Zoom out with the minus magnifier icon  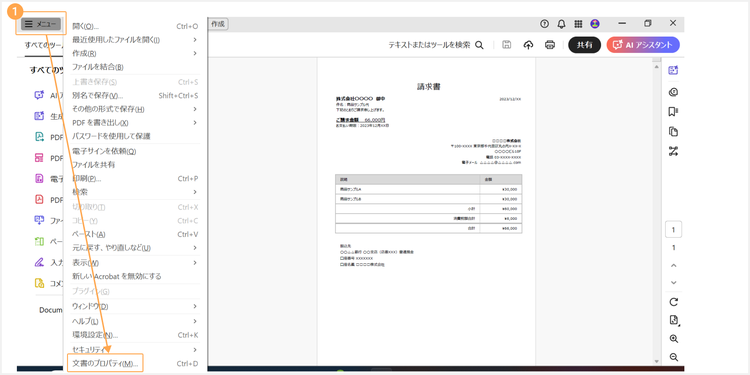pos(673,357)
